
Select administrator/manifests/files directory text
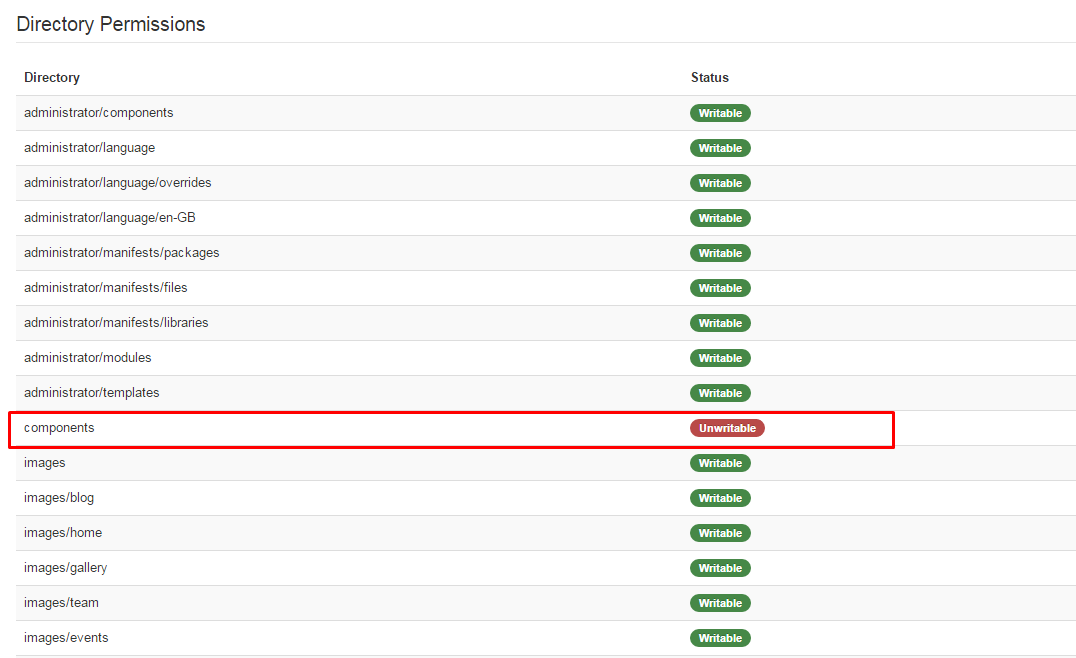tap(106, 287)
